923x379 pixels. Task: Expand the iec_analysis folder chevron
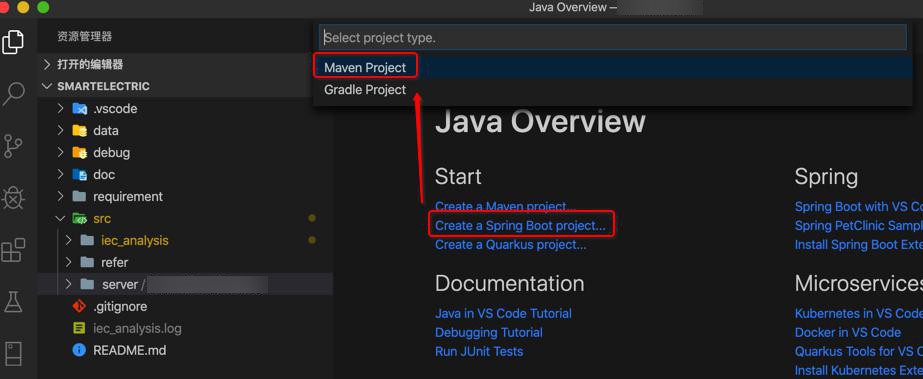click(68, 240)
